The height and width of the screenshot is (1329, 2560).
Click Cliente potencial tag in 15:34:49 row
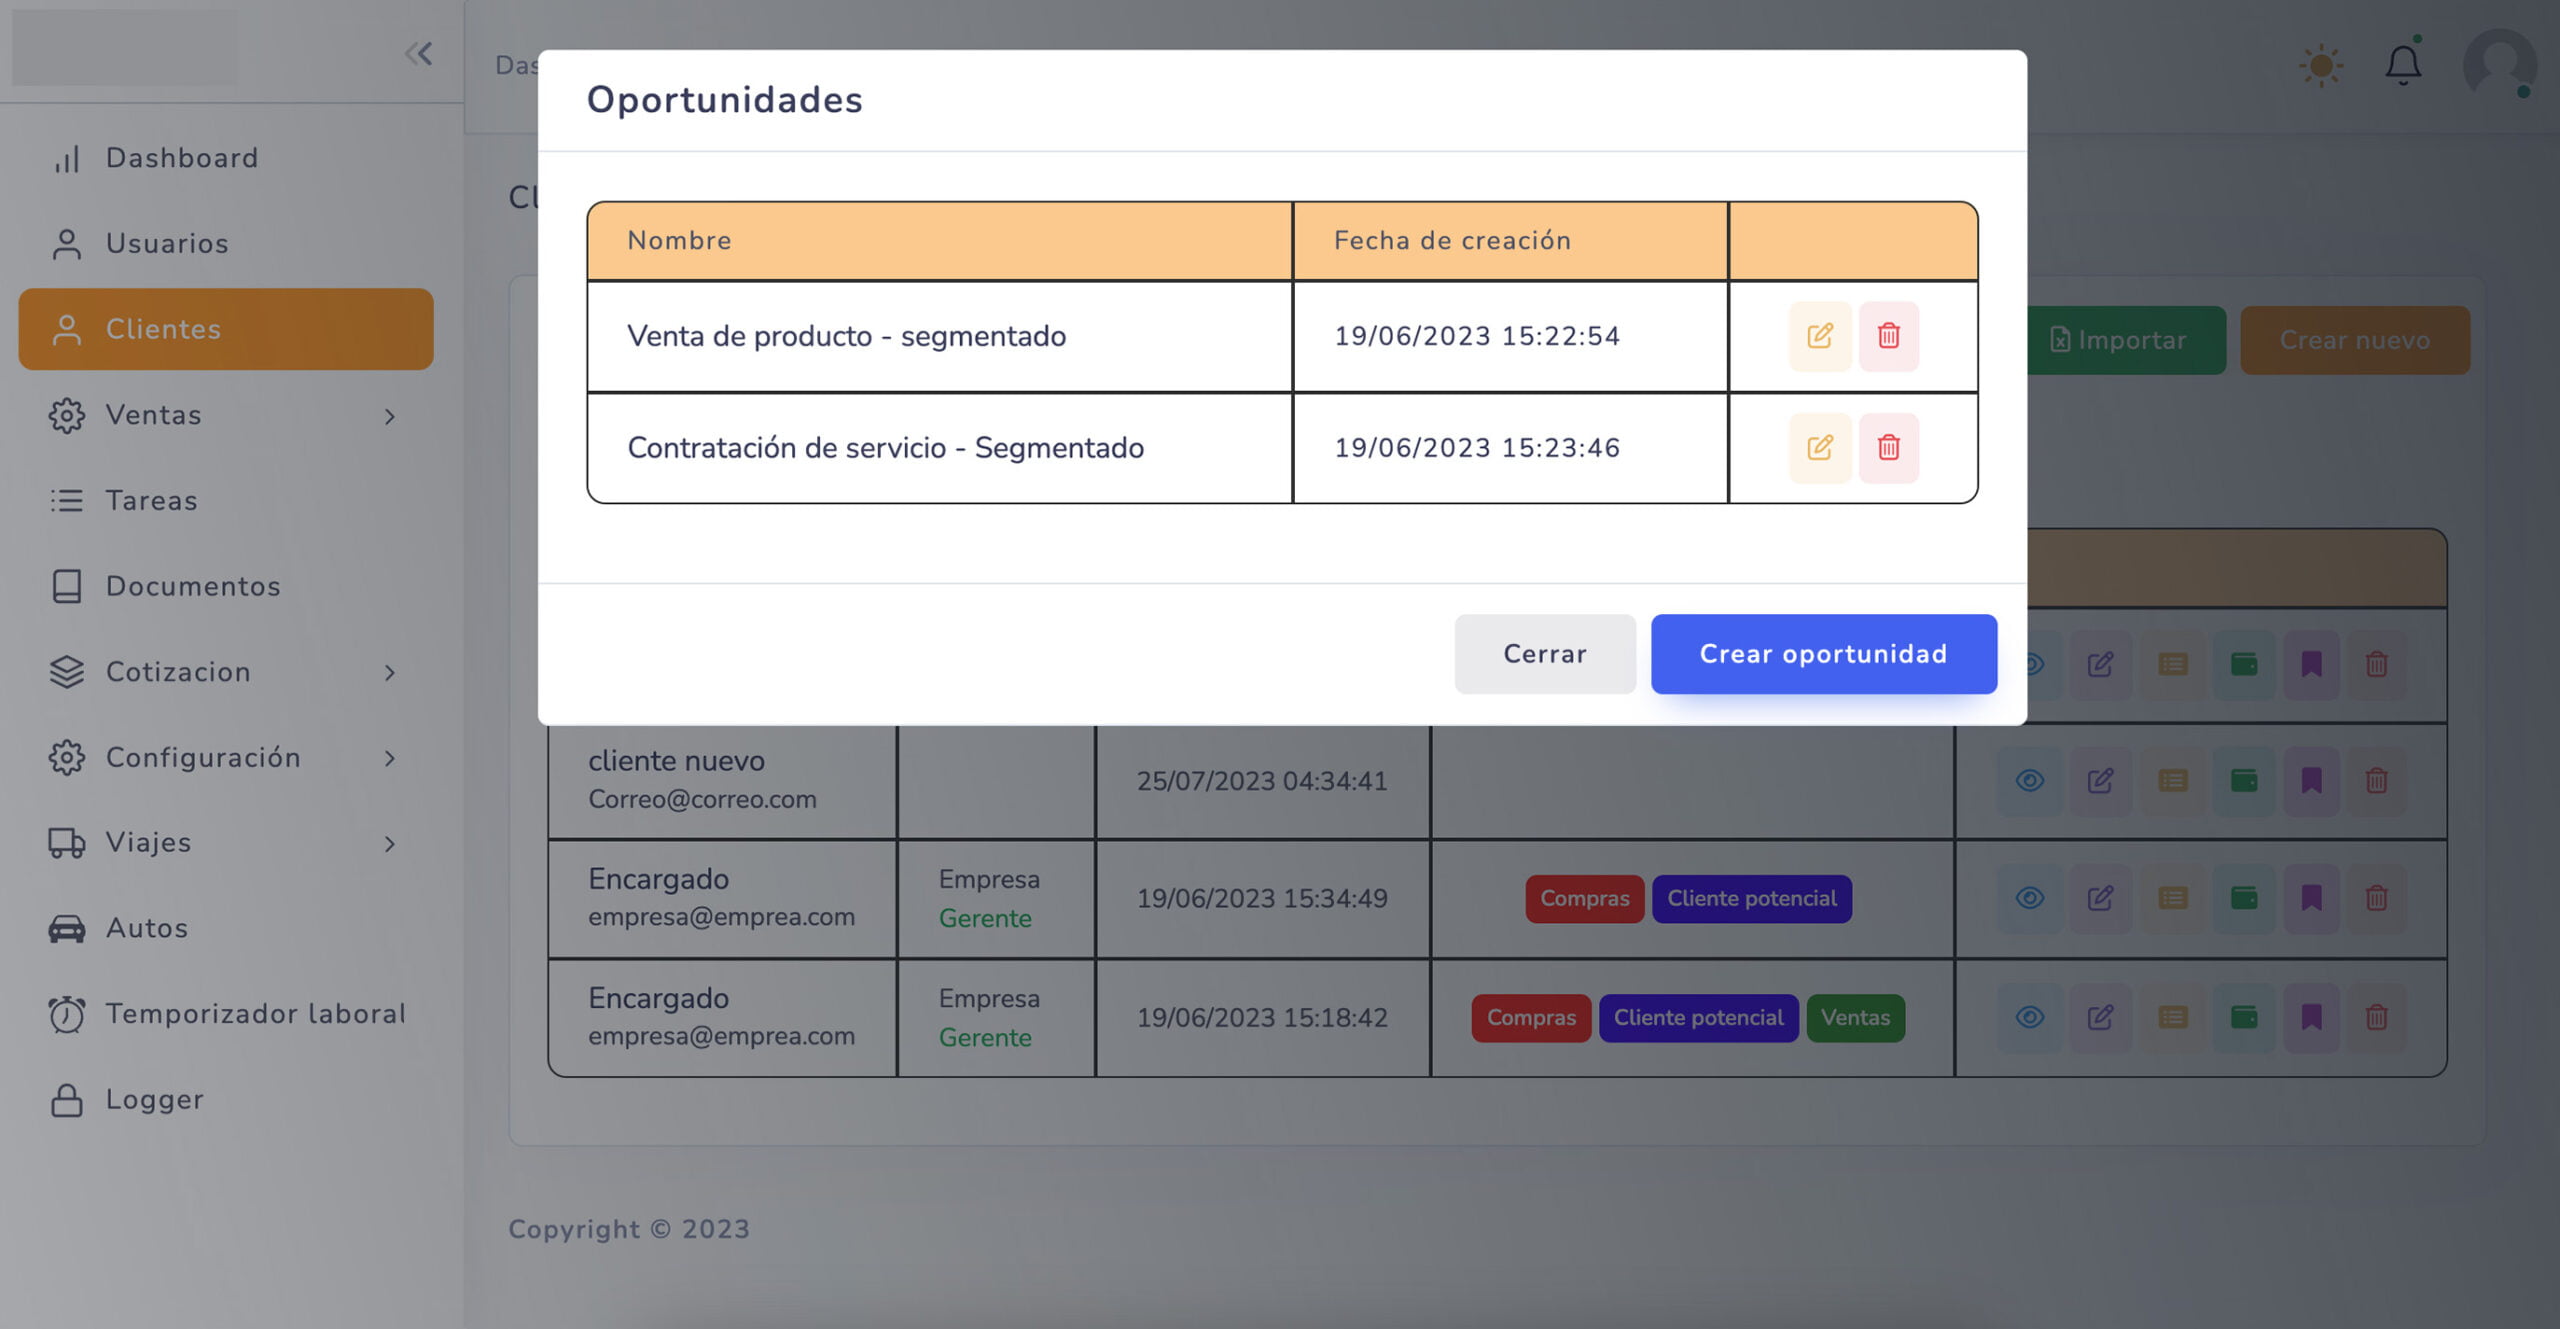(1751, 899)
